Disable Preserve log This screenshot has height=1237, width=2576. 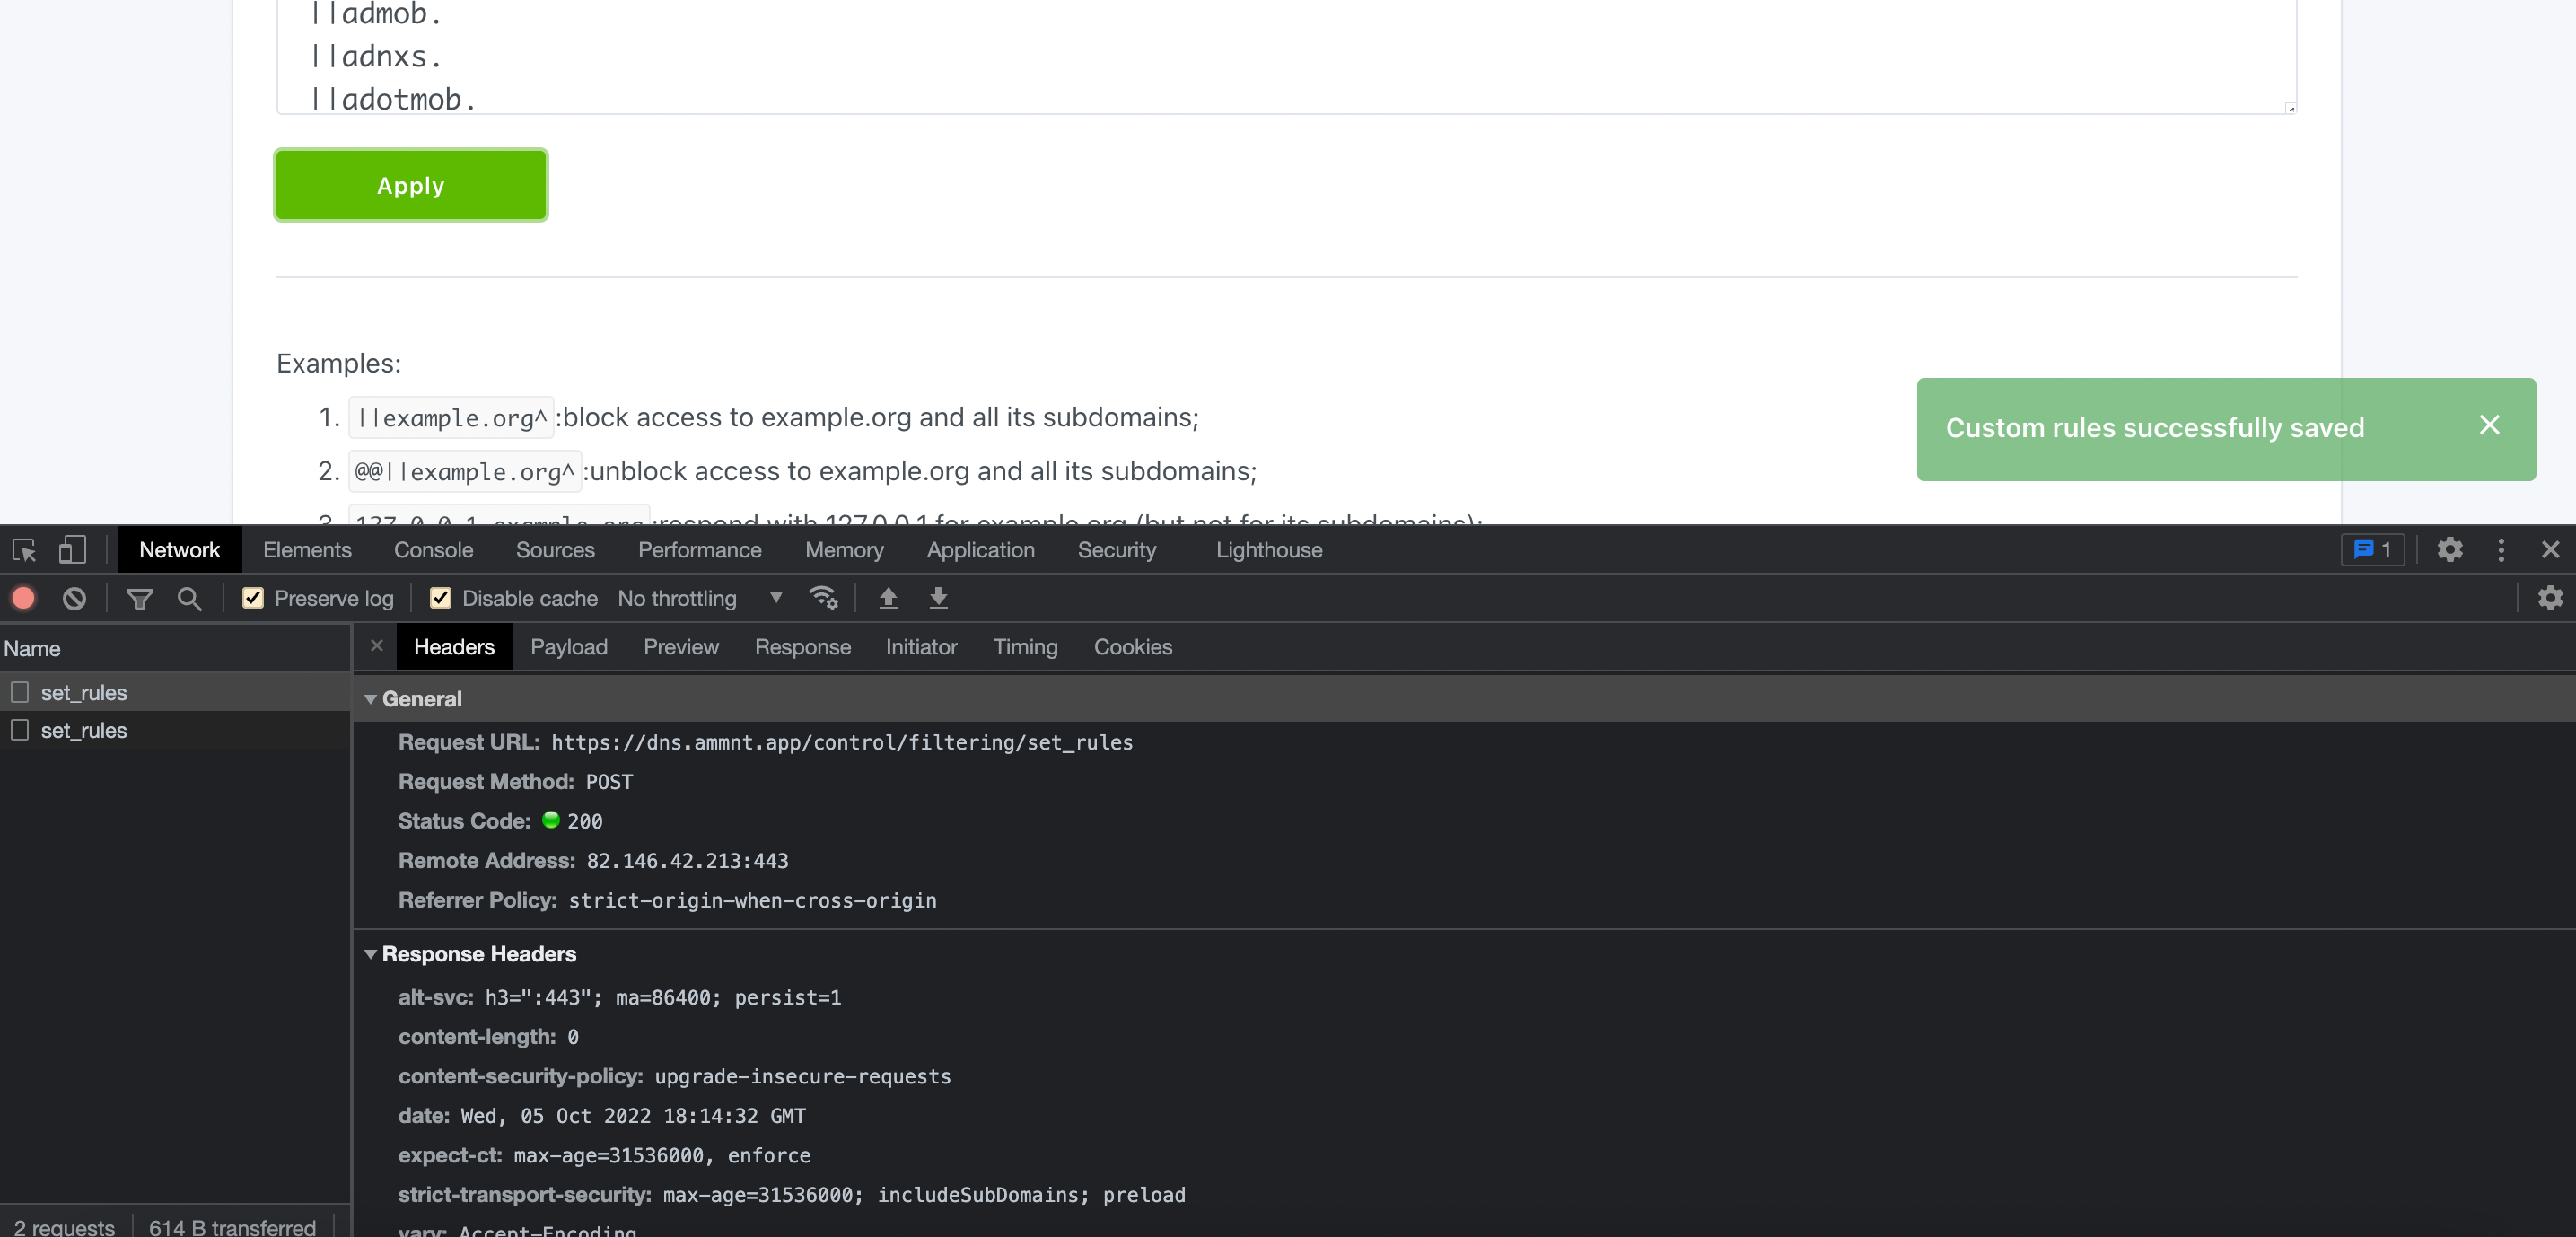[x=253, y=598]
